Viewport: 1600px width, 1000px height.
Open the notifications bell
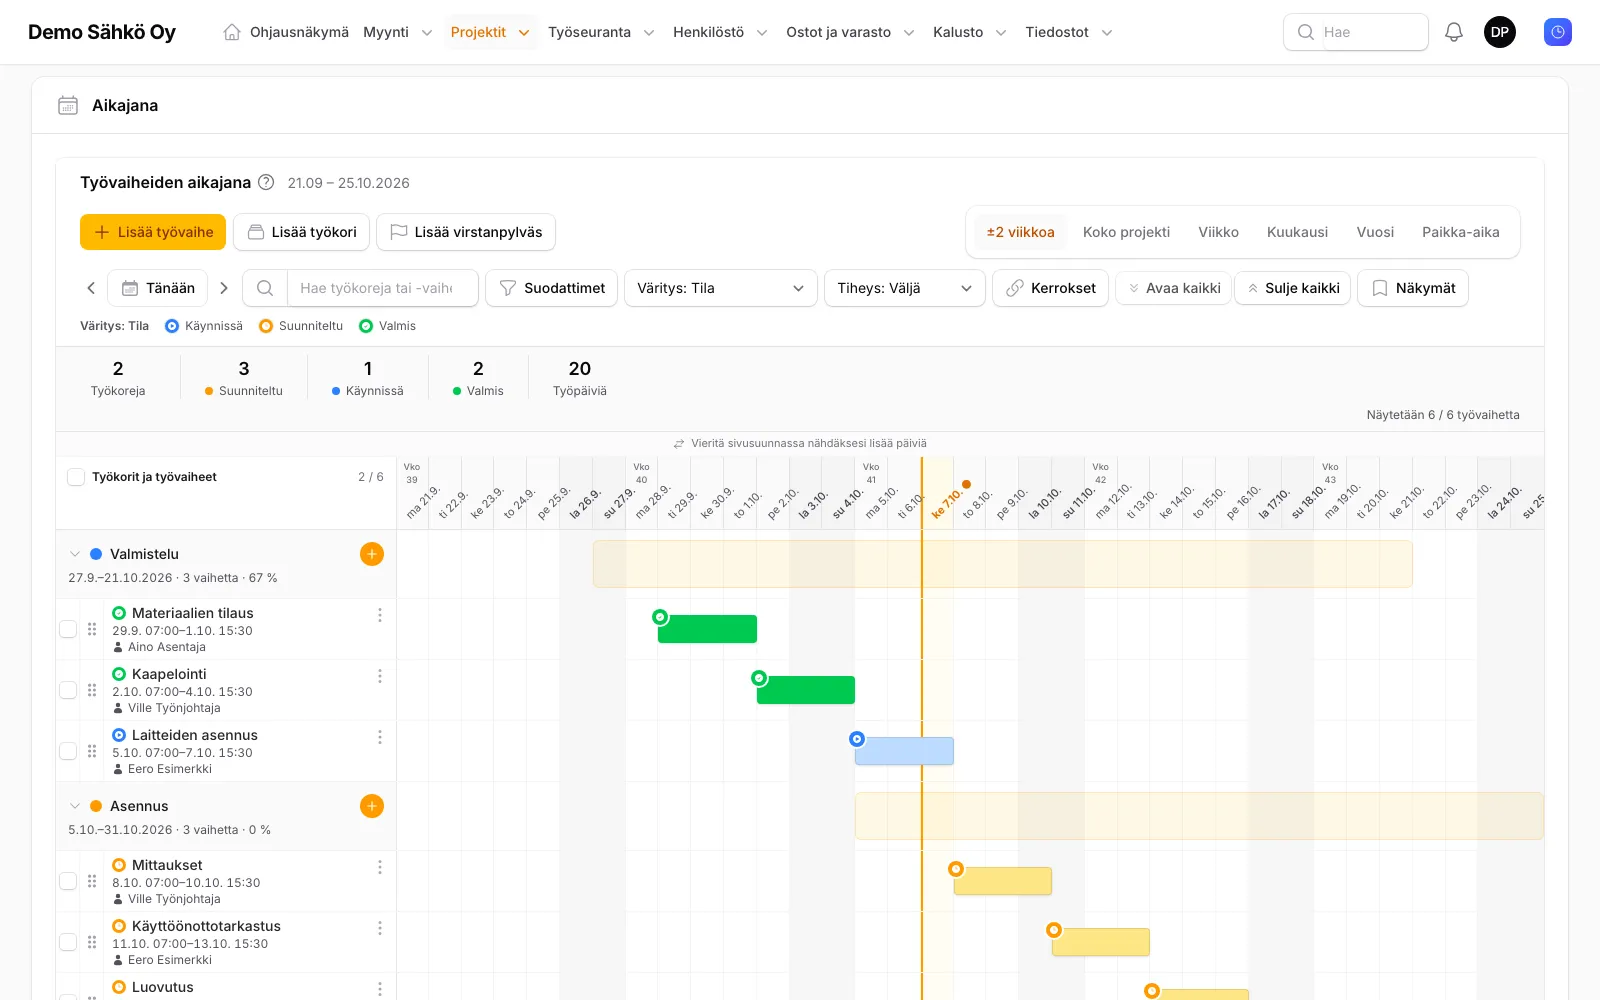click(x=1454, y=32)
